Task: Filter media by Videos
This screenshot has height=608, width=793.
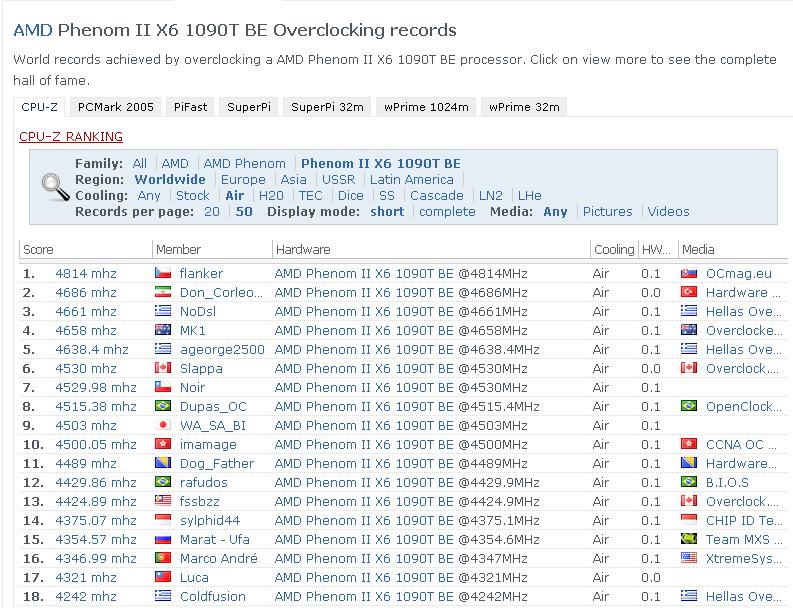Action: click(669, 211)
